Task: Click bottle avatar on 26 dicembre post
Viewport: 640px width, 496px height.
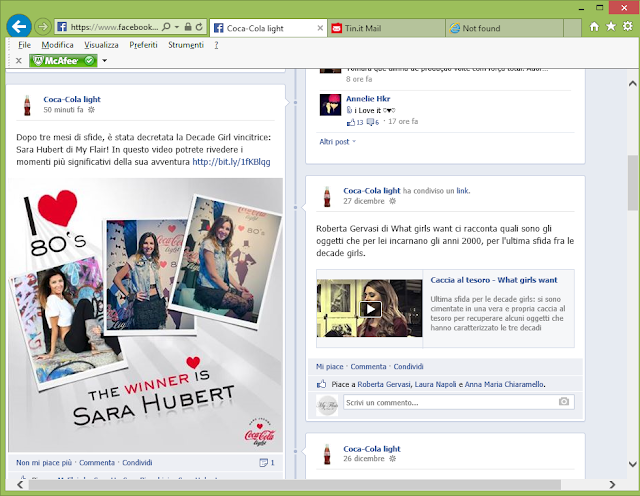Action: tap(327, 454)
